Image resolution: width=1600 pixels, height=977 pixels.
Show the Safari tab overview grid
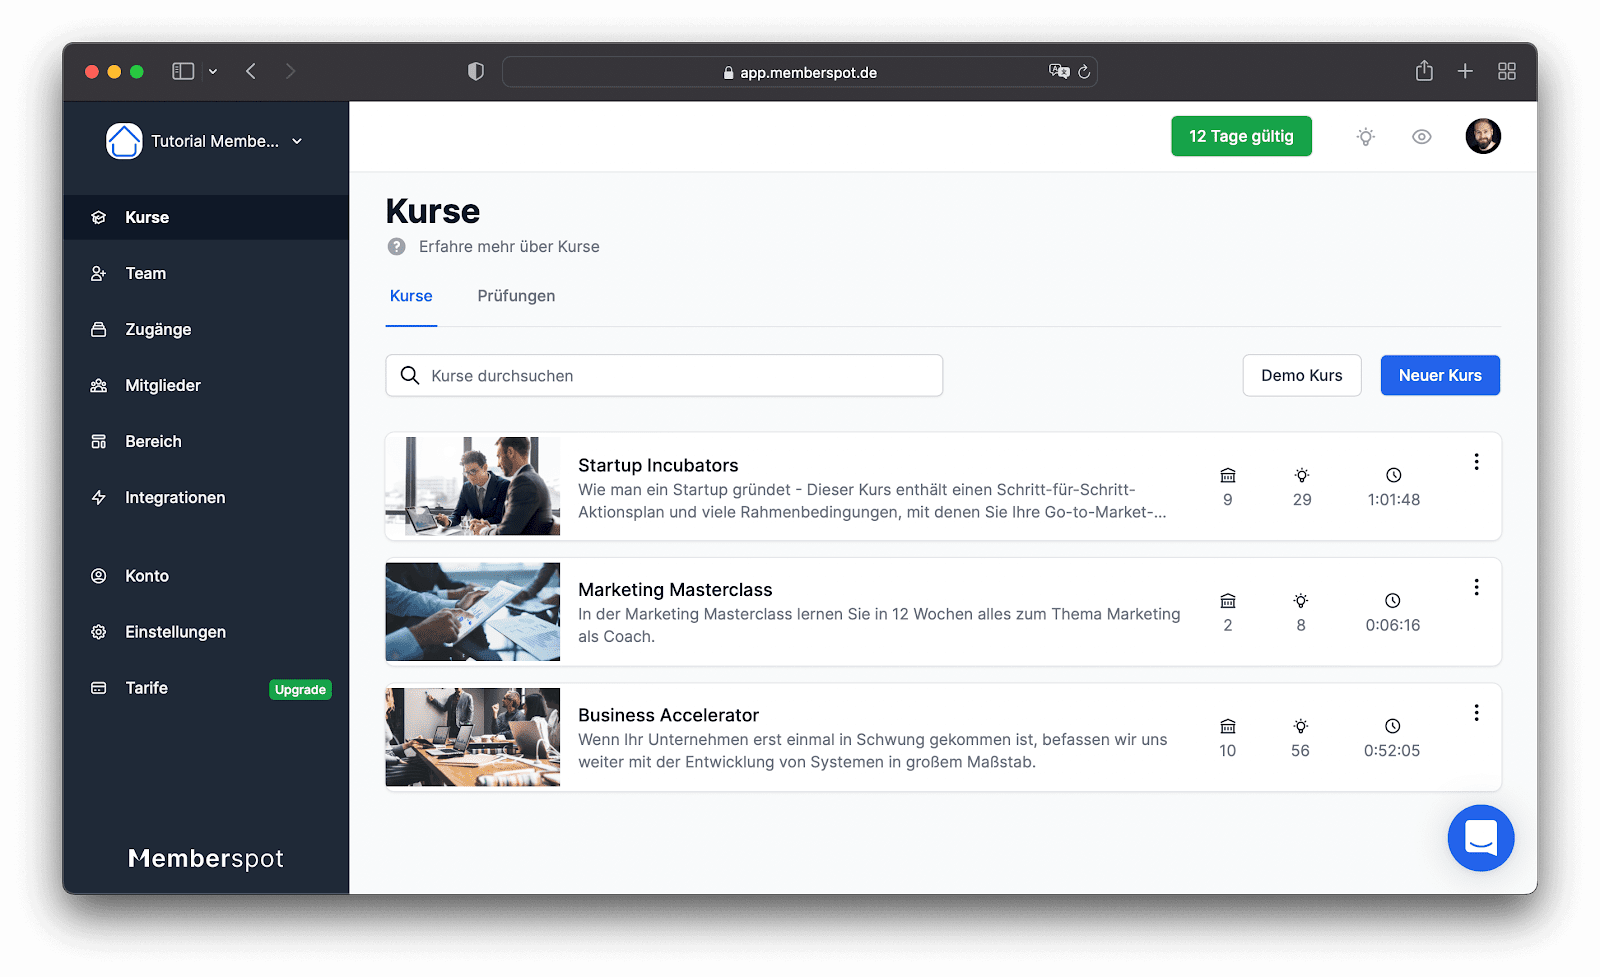coord(1507,71)
